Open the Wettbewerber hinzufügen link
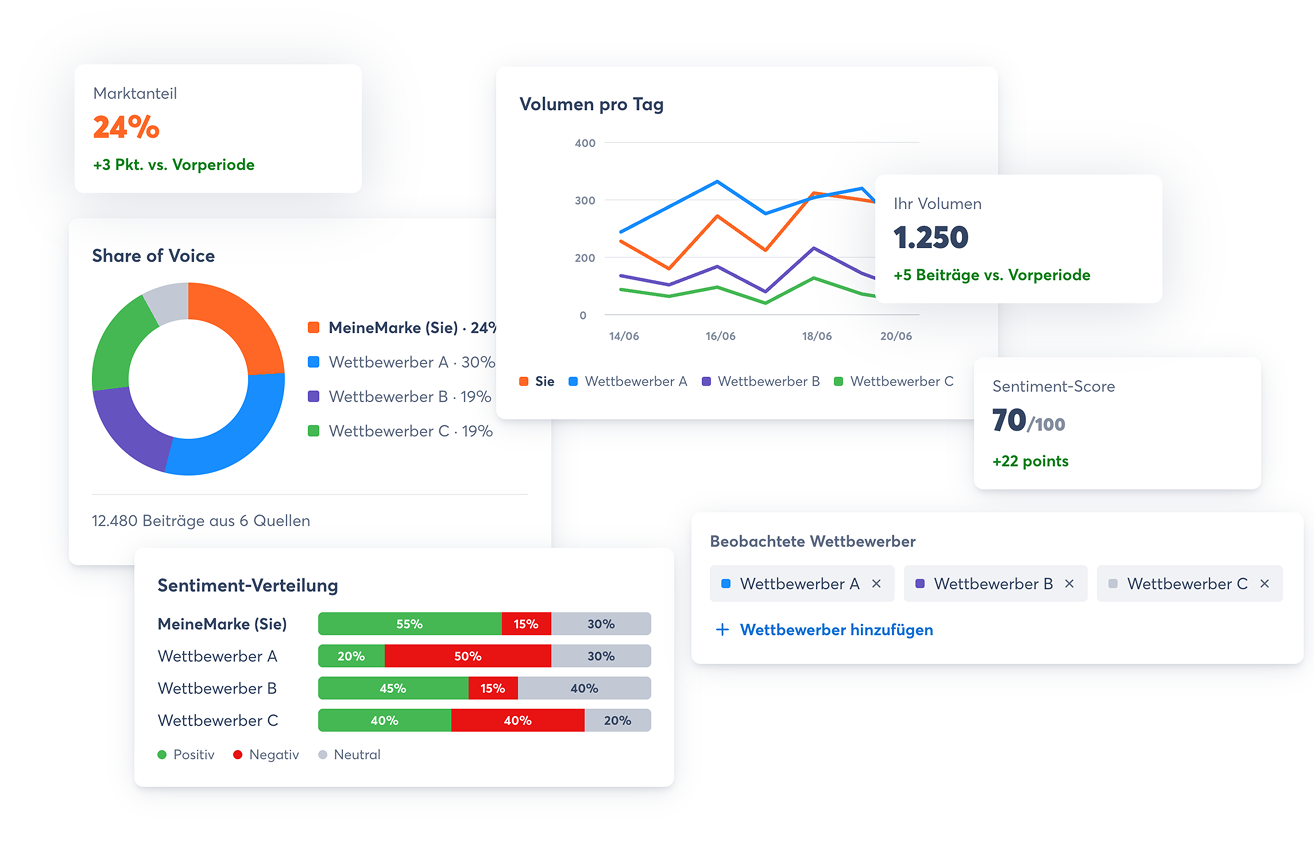This screenshot has height=850, width=1314. coord(836,630)
